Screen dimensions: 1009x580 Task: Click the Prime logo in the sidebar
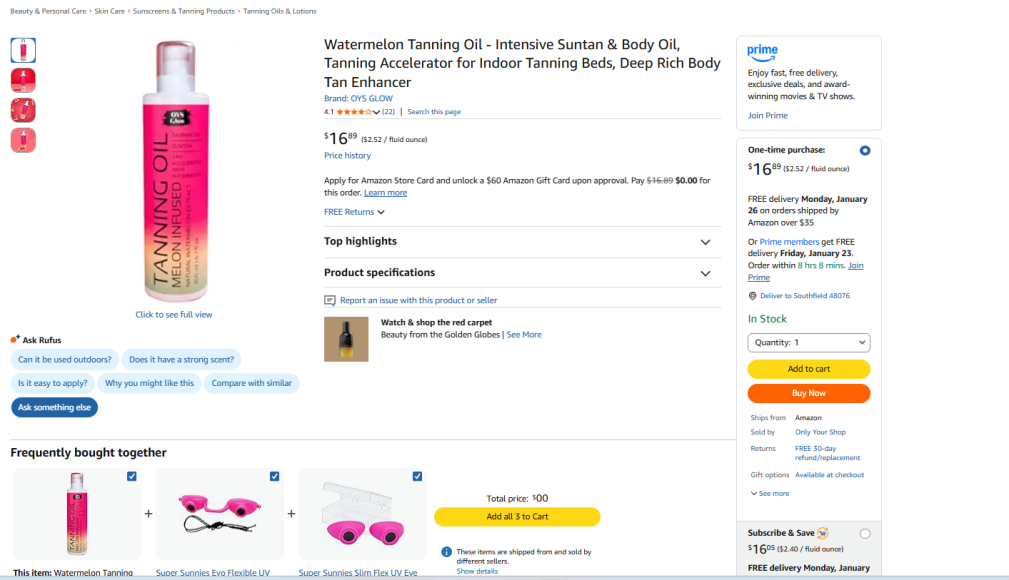coord(762,51)
